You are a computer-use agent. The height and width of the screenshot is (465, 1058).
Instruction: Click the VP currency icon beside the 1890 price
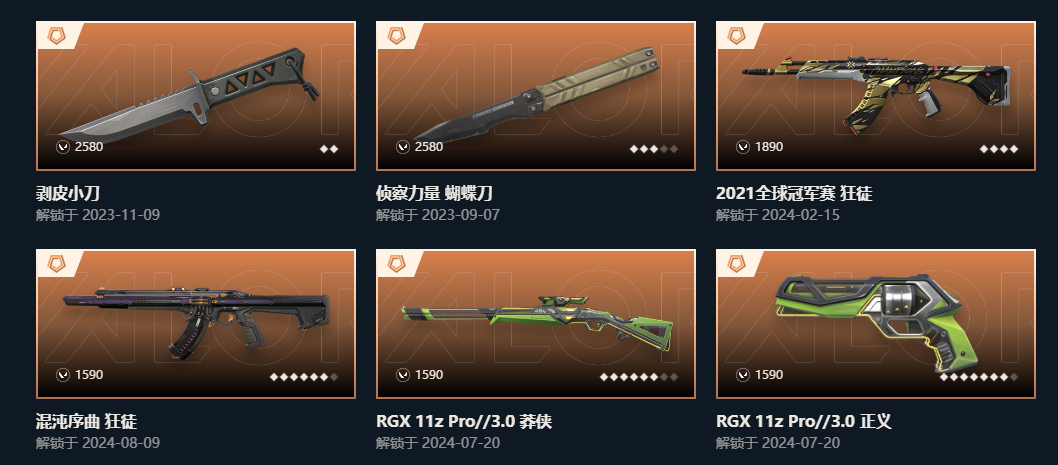(743, 146)
